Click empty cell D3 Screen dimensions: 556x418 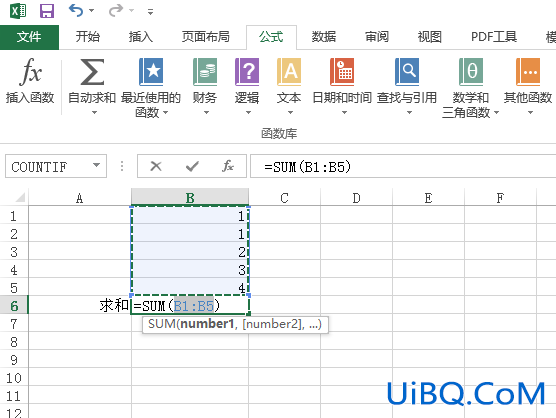click(x=356, y=252)
